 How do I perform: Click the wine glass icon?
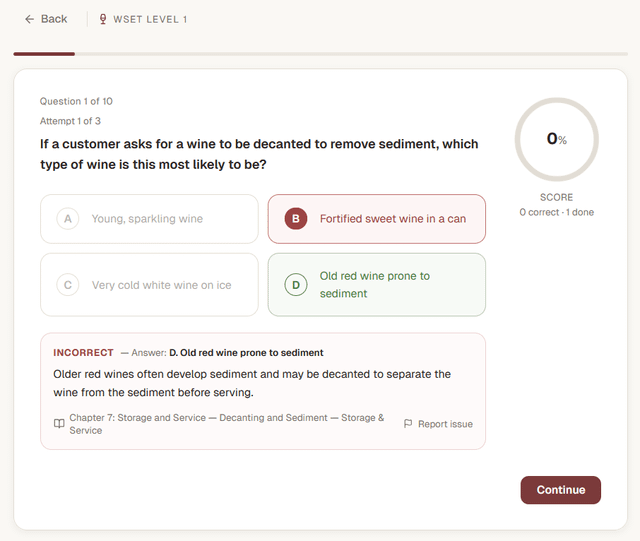tap(103, 19)
